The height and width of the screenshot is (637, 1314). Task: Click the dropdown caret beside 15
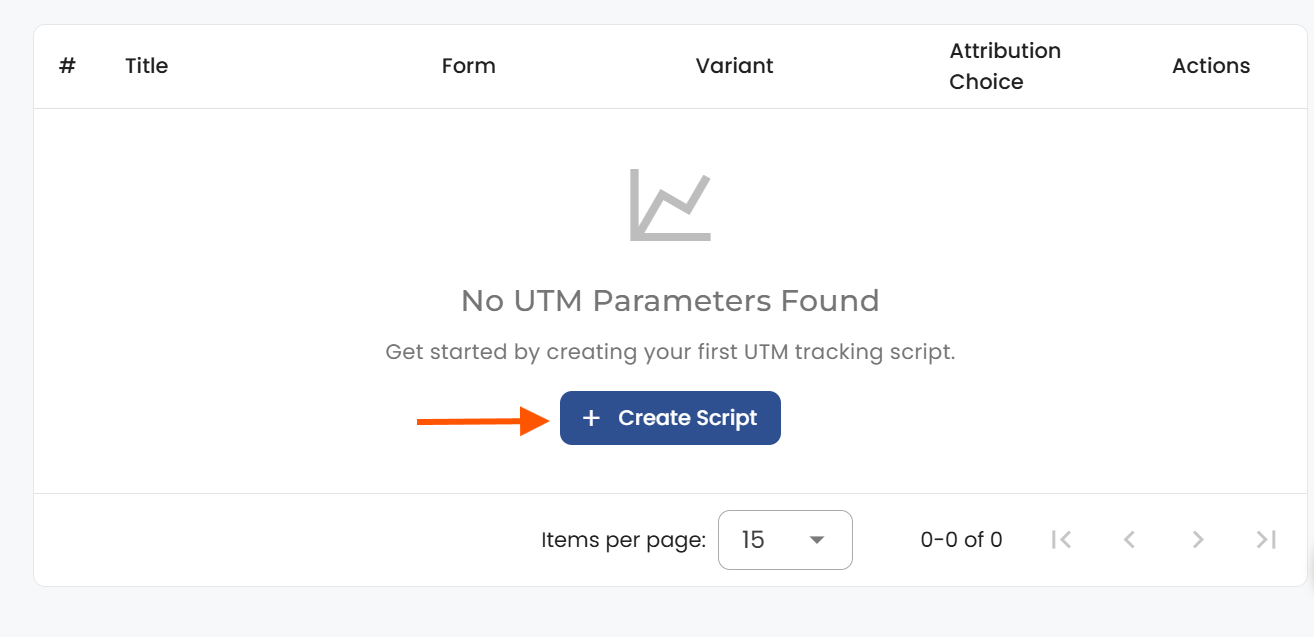point(817,540)
